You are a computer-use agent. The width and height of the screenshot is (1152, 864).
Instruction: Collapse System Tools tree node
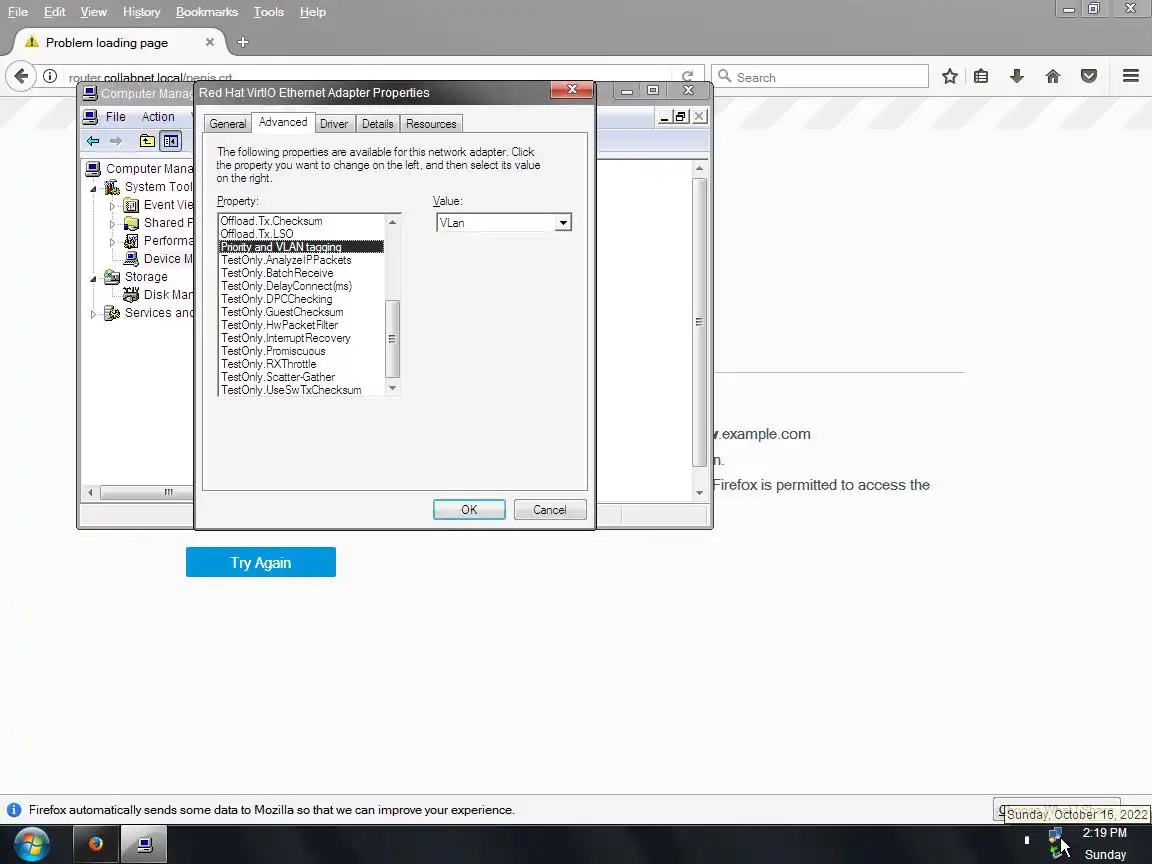tap(94, 188)
